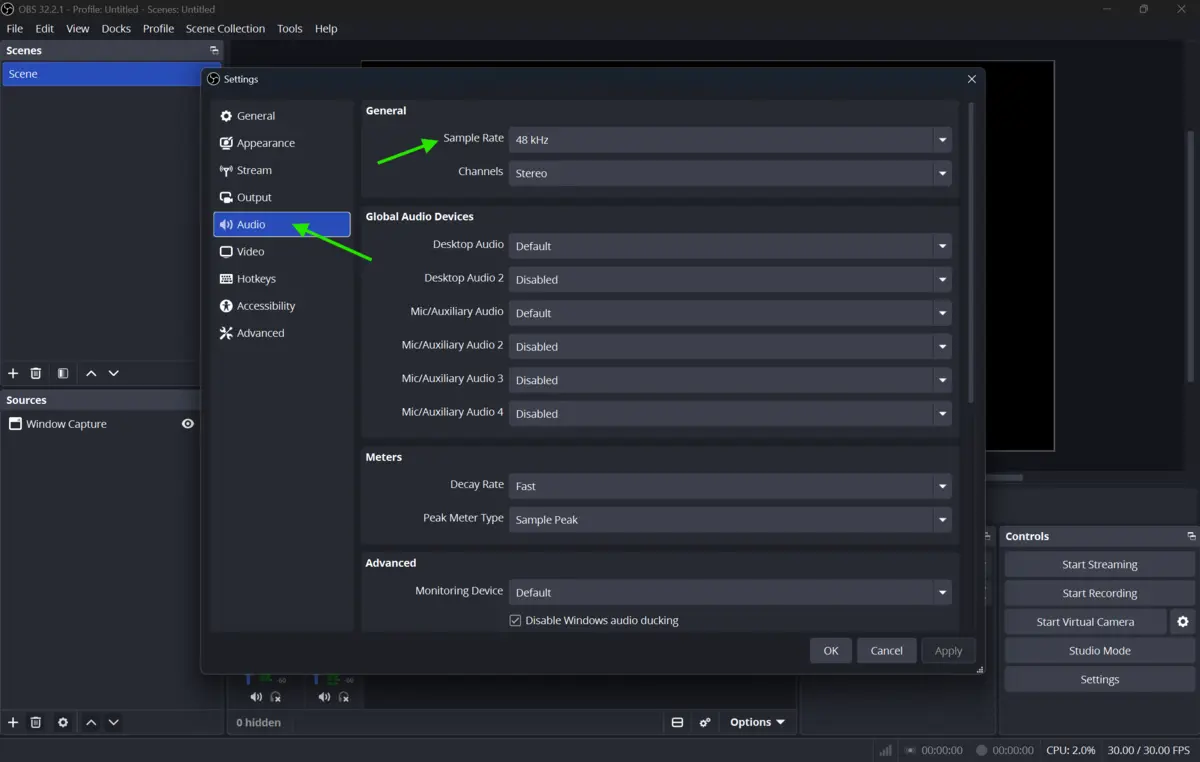The width and height of the screenshot is (1200, 762).
Task: Move scene up with Scenes up arrow
Action: 91,373
